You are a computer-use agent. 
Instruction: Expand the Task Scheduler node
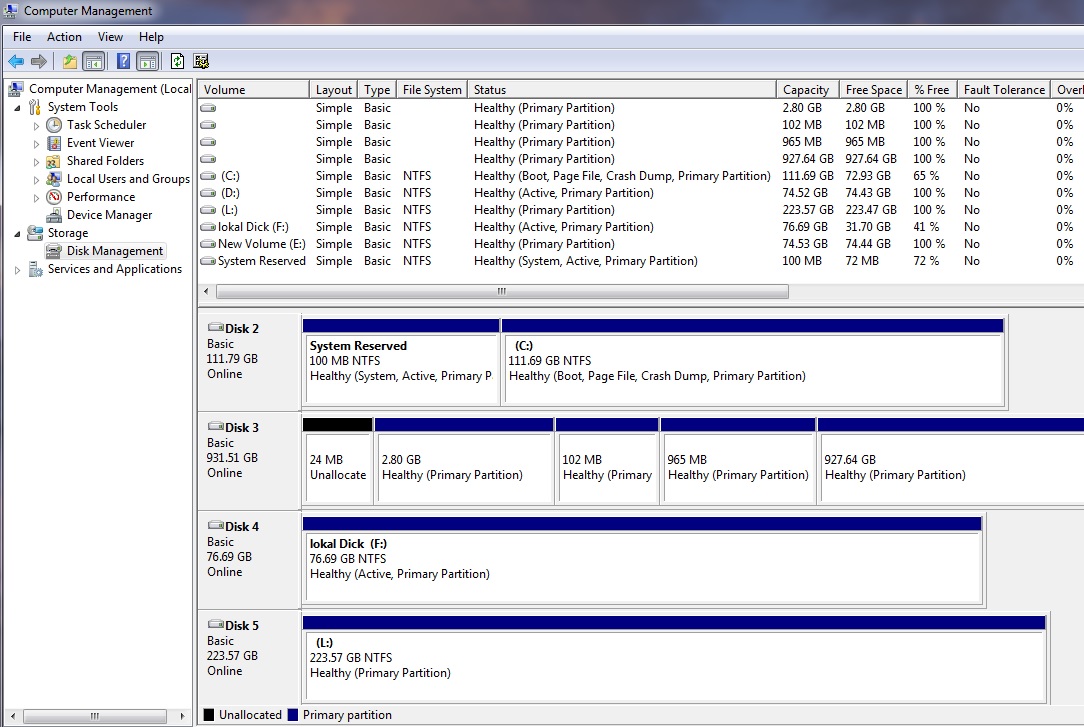coord(37,126)
